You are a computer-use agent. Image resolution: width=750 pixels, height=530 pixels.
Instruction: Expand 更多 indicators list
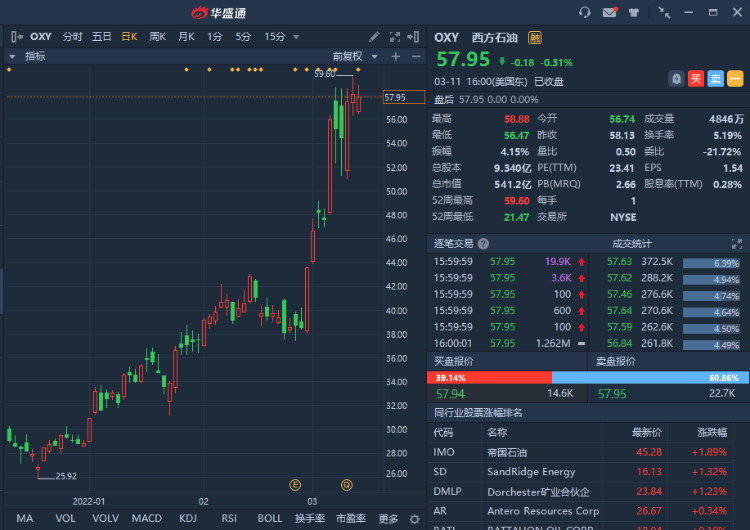coord(388,518)
